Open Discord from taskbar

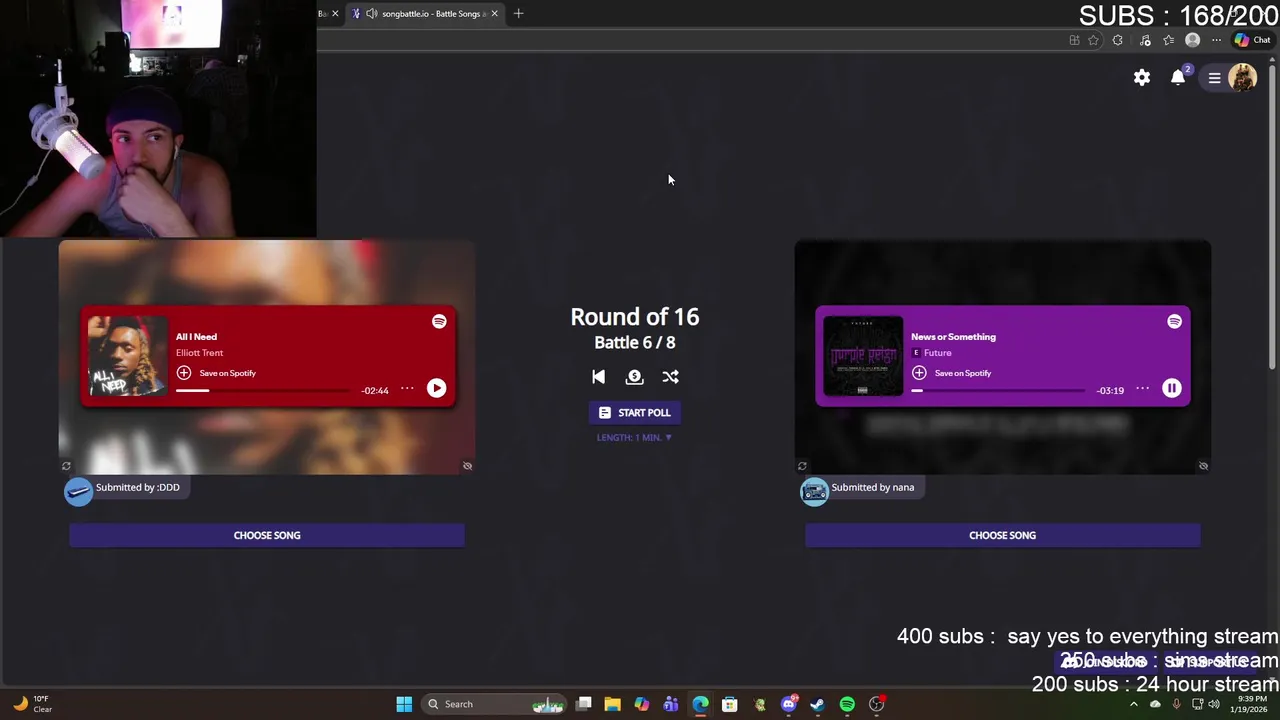[x=788, y=704]
